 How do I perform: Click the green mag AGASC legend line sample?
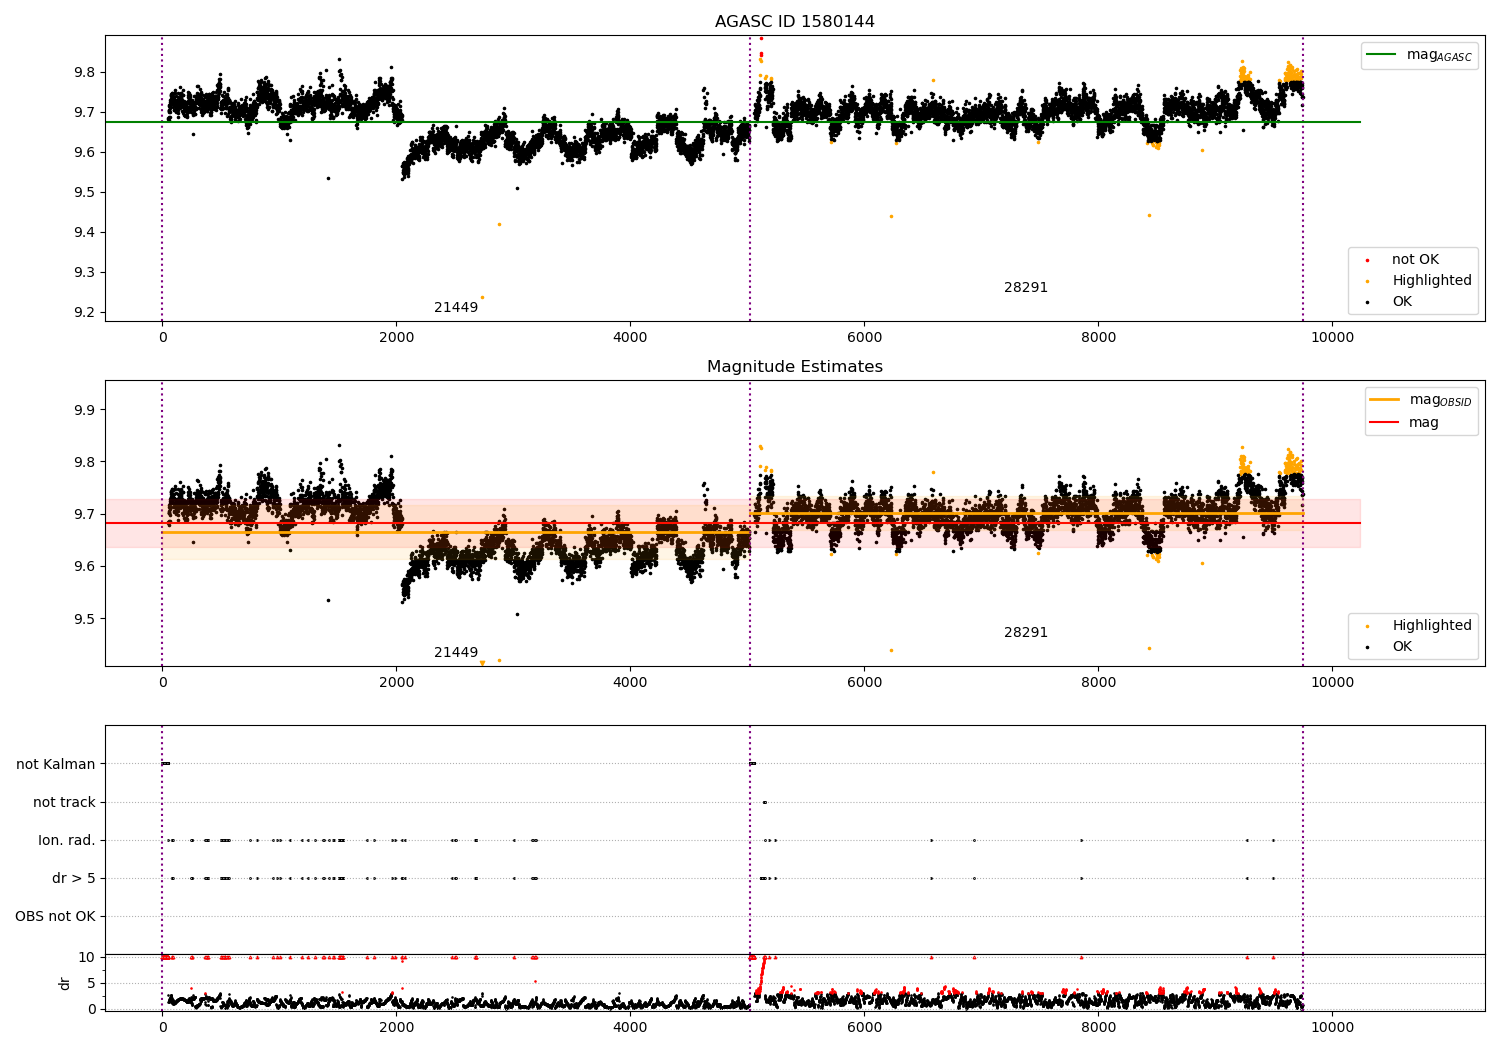tap(1382, 55)
